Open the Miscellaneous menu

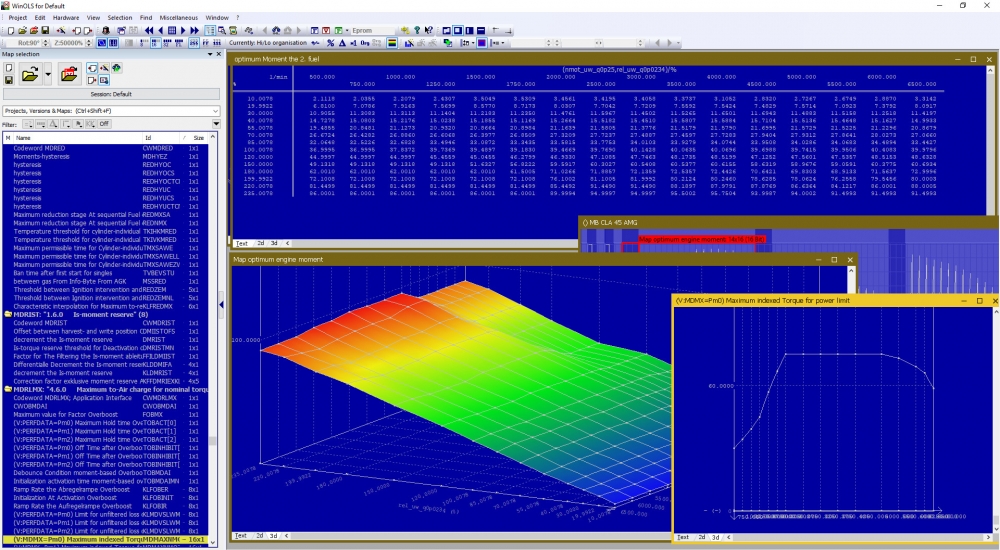click(x=180, y=18)
